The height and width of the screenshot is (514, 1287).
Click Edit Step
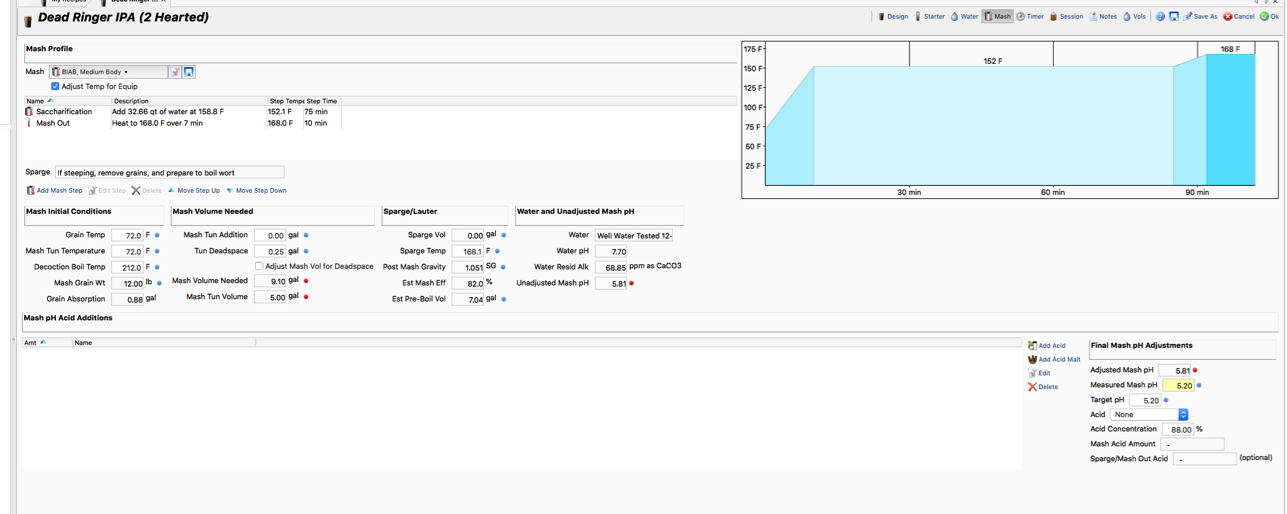(107, 190)
